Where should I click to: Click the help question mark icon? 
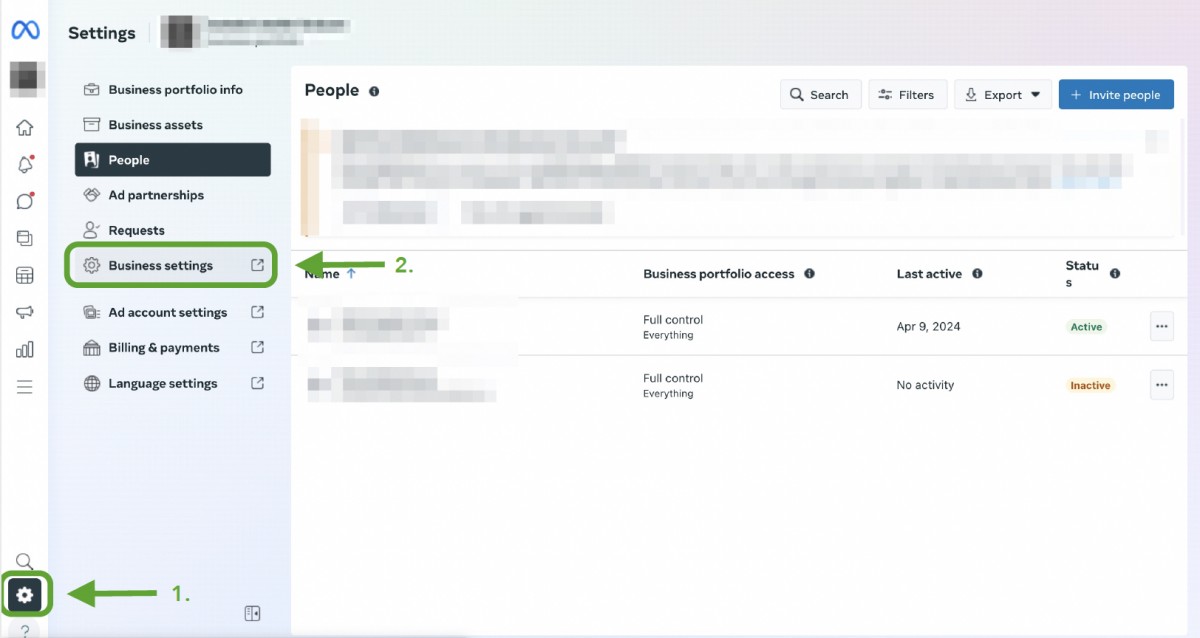pos(25,629)
